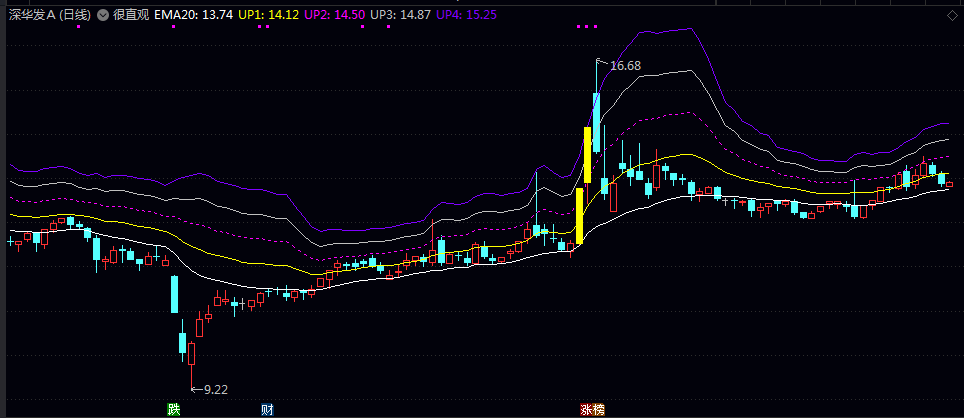Click the 16.68 high price label
The width and height of the screenshot is (964, 418).
pyautogui.click(x=625, y=66)
